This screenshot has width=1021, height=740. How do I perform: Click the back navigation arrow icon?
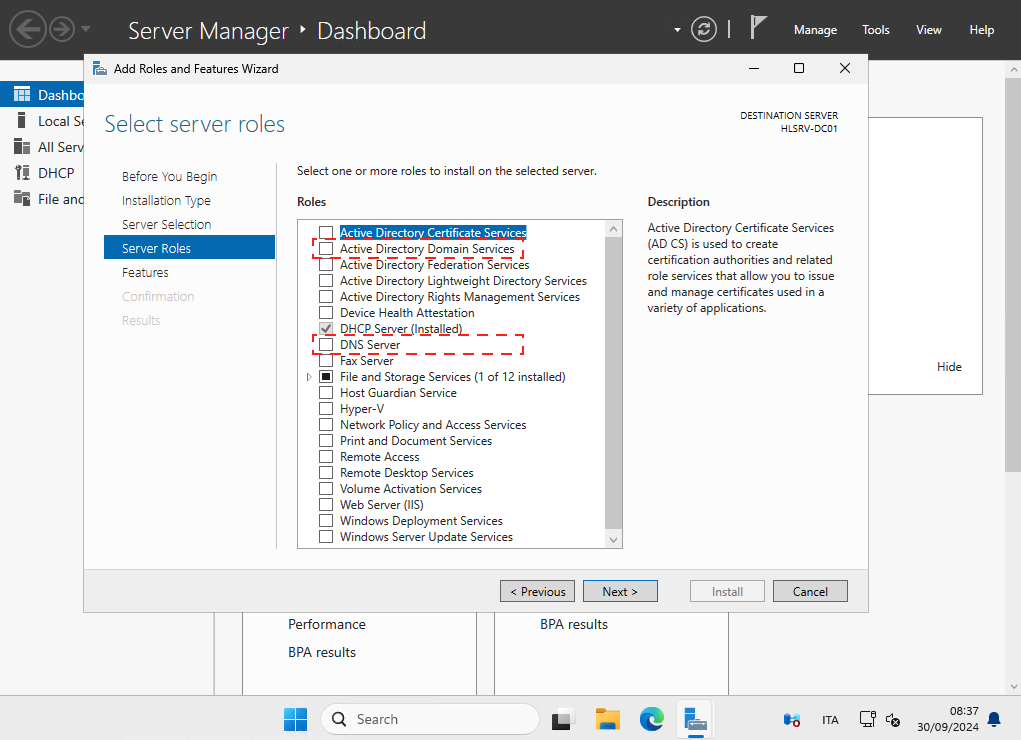[x=29, y=29]
